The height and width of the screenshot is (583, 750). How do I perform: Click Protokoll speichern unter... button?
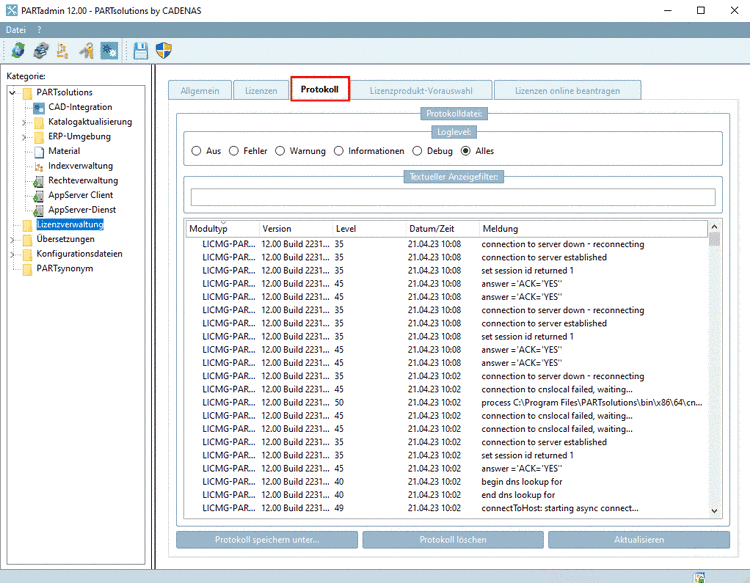pos(267,540)
